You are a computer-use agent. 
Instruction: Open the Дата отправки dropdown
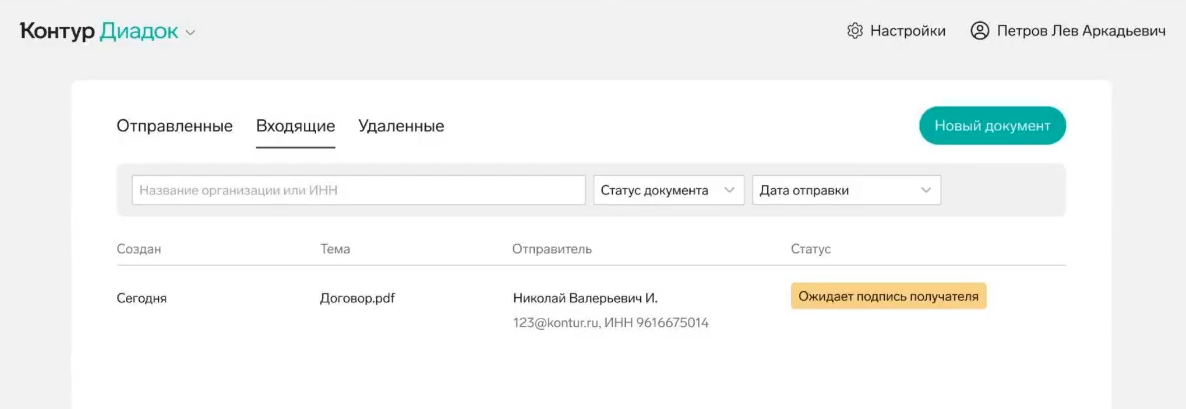pos(846,191)
